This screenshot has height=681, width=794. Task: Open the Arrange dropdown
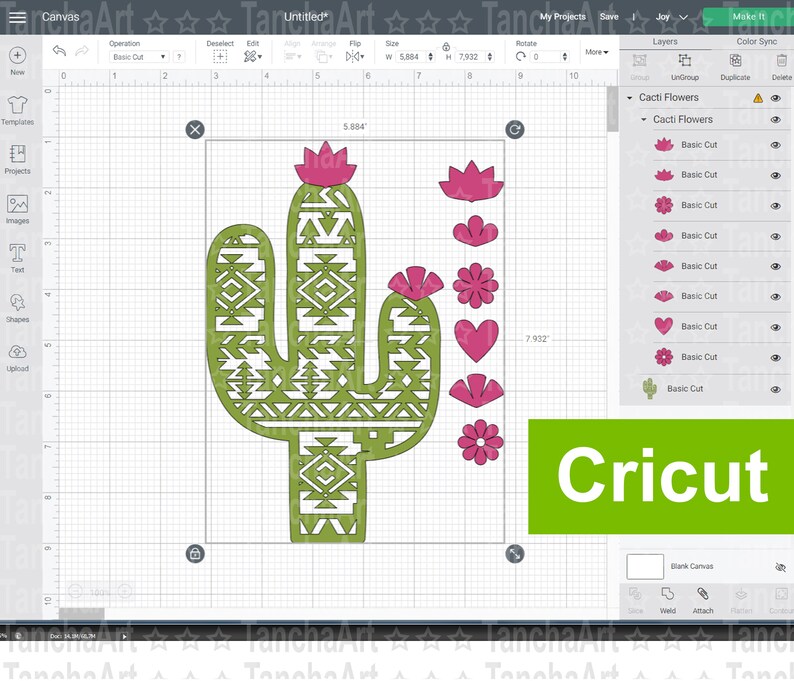coord(323,57)
